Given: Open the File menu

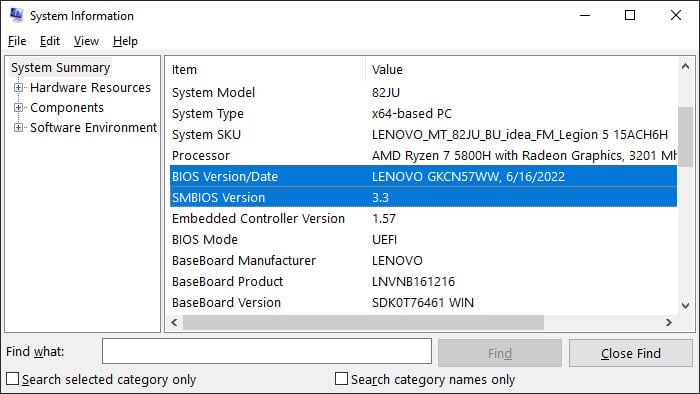Looking at the screenshot, I should [x=17, y=41].
